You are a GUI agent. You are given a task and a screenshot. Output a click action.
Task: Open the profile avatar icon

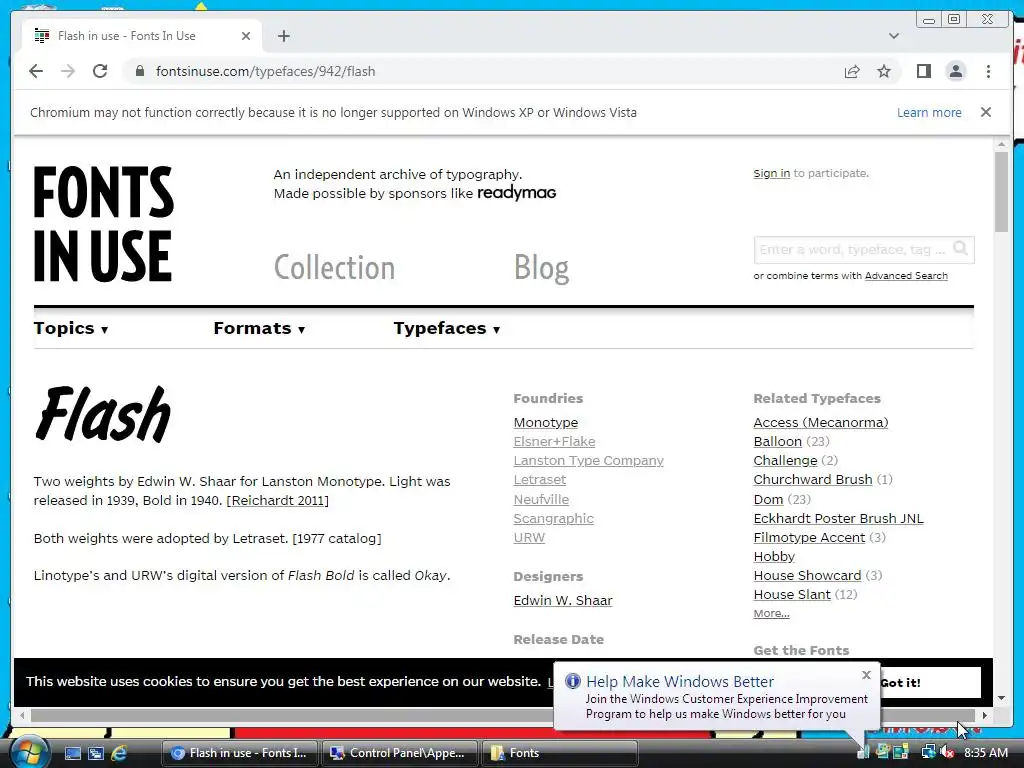[x=955, y=71]
